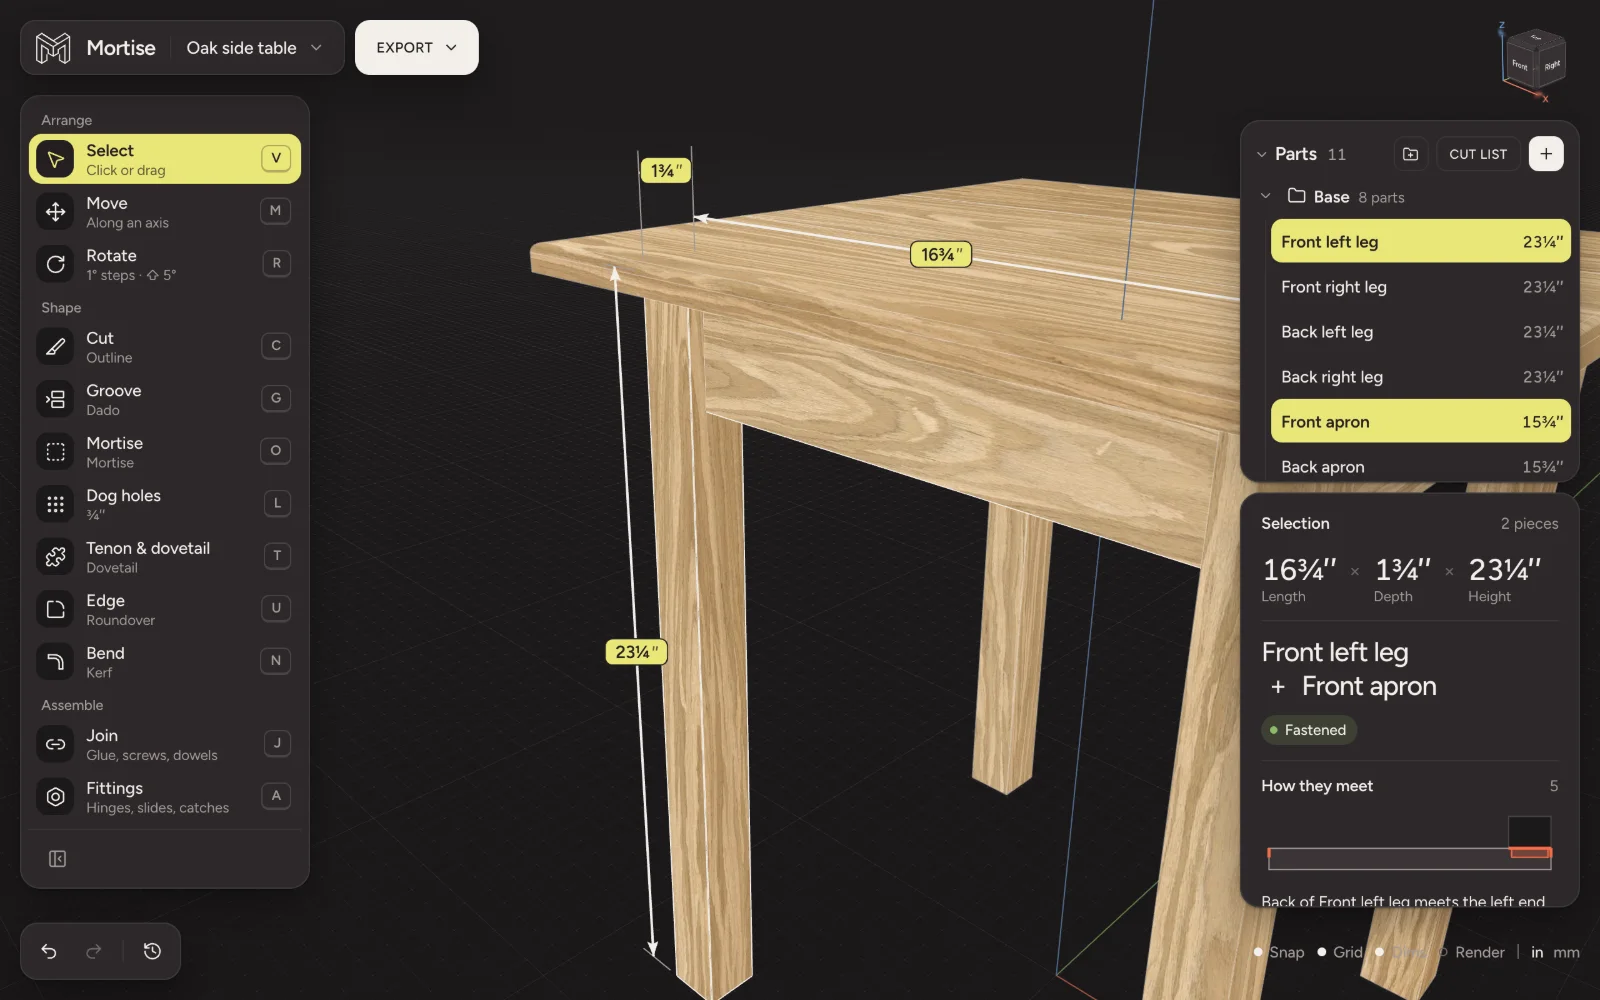The height and width of the screenshot is (1000, 1600).
Task: Click the 23¼" dimension label on leg
Action: point(637,652)
